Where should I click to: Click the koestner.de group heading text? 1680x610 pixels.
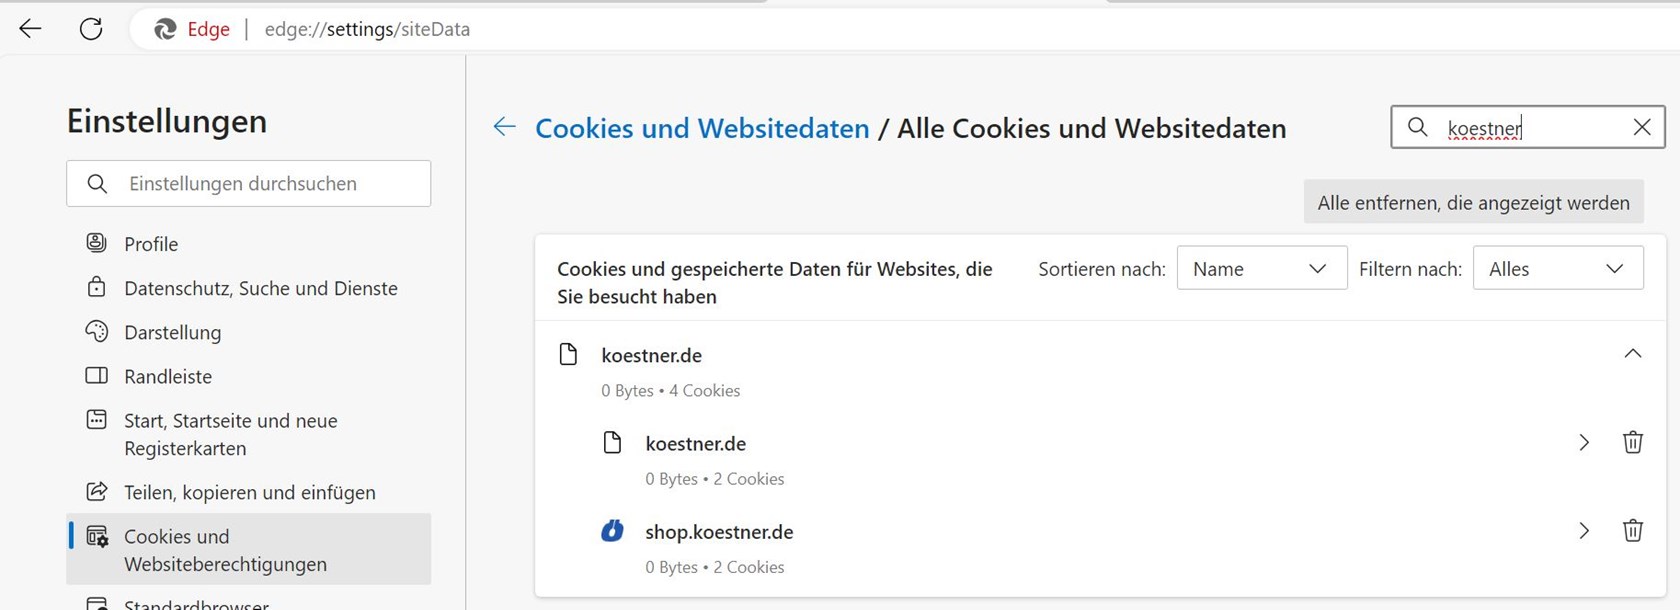pyautogui.click(x=651, y=355)
